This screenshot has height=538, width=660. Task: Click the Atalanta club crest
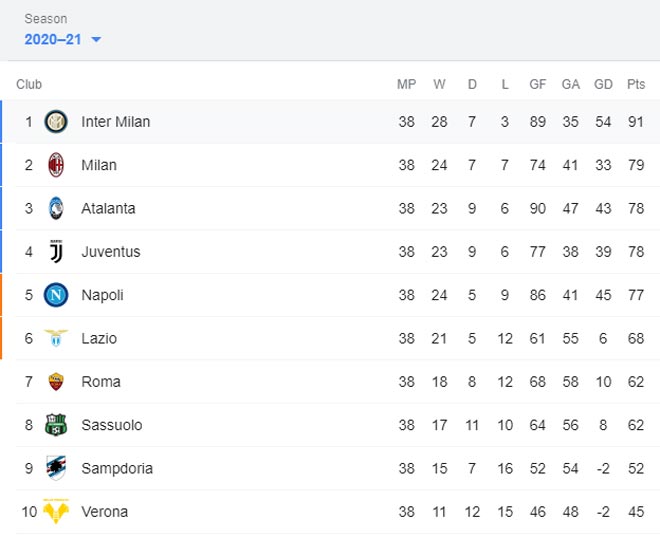click(x=56, y=208)
